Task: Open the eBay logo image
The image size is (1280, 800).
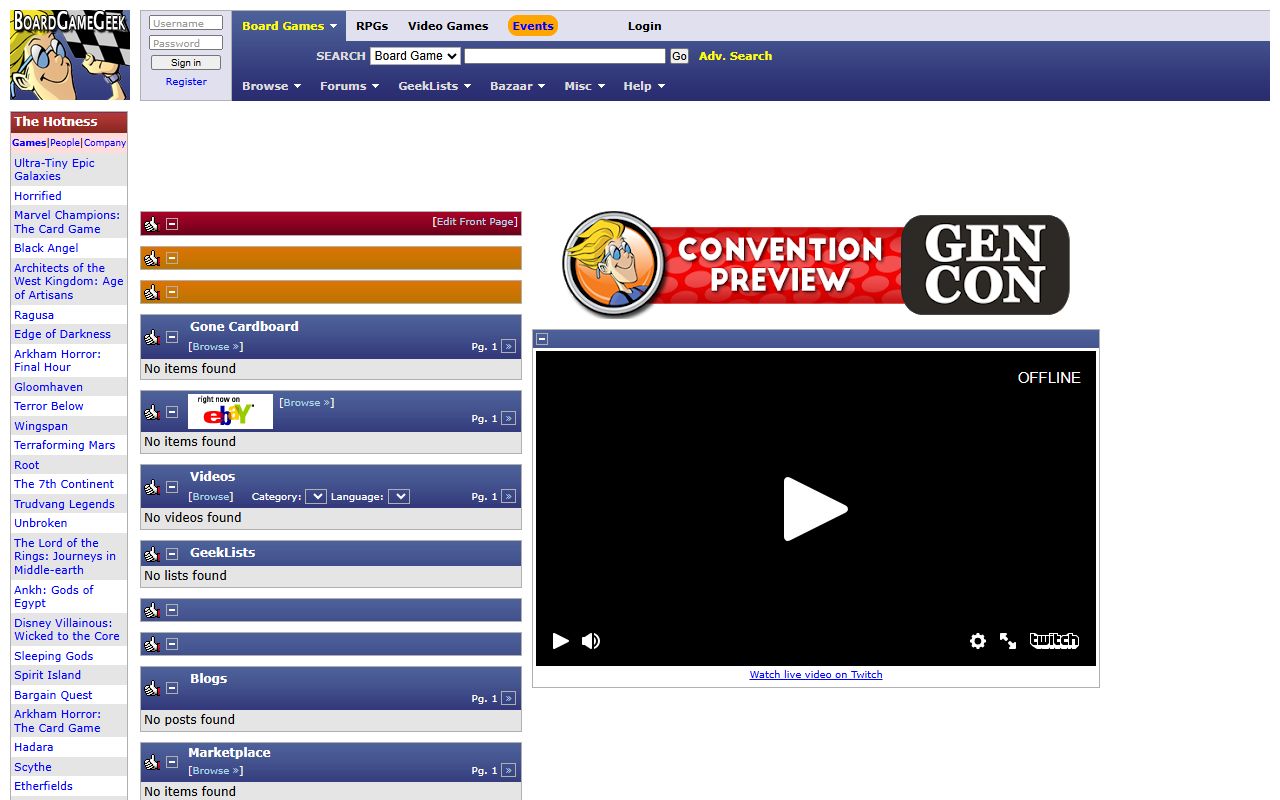Action: coord(230,411)
